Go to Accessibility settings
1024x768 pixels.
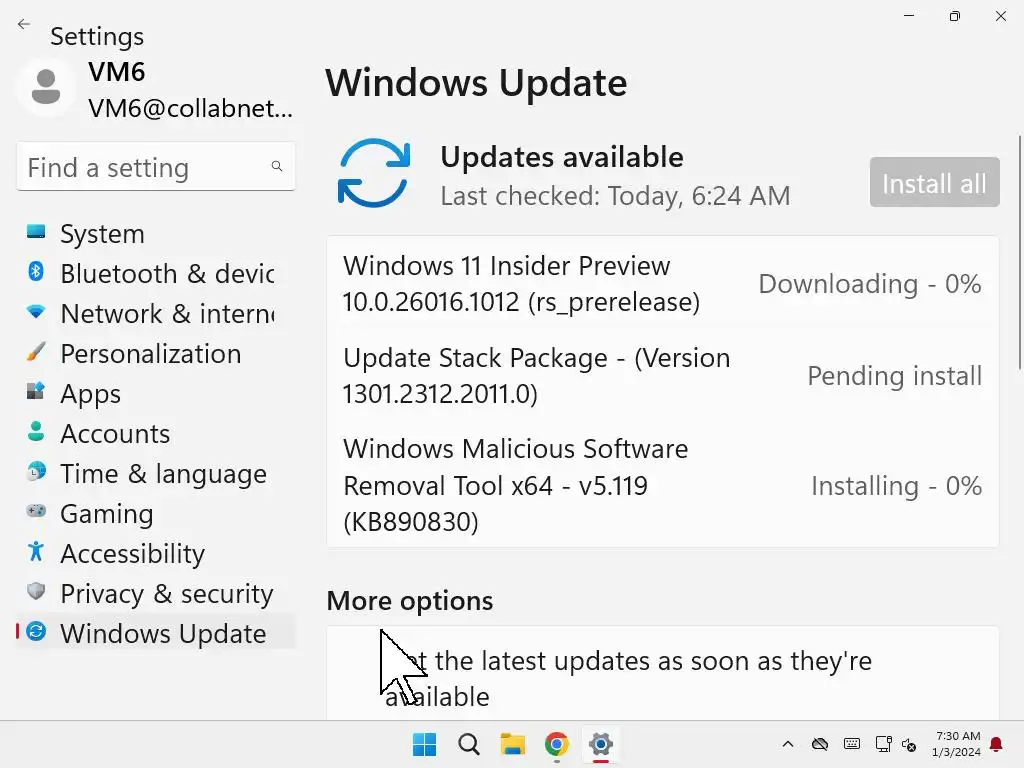[155, 554]
